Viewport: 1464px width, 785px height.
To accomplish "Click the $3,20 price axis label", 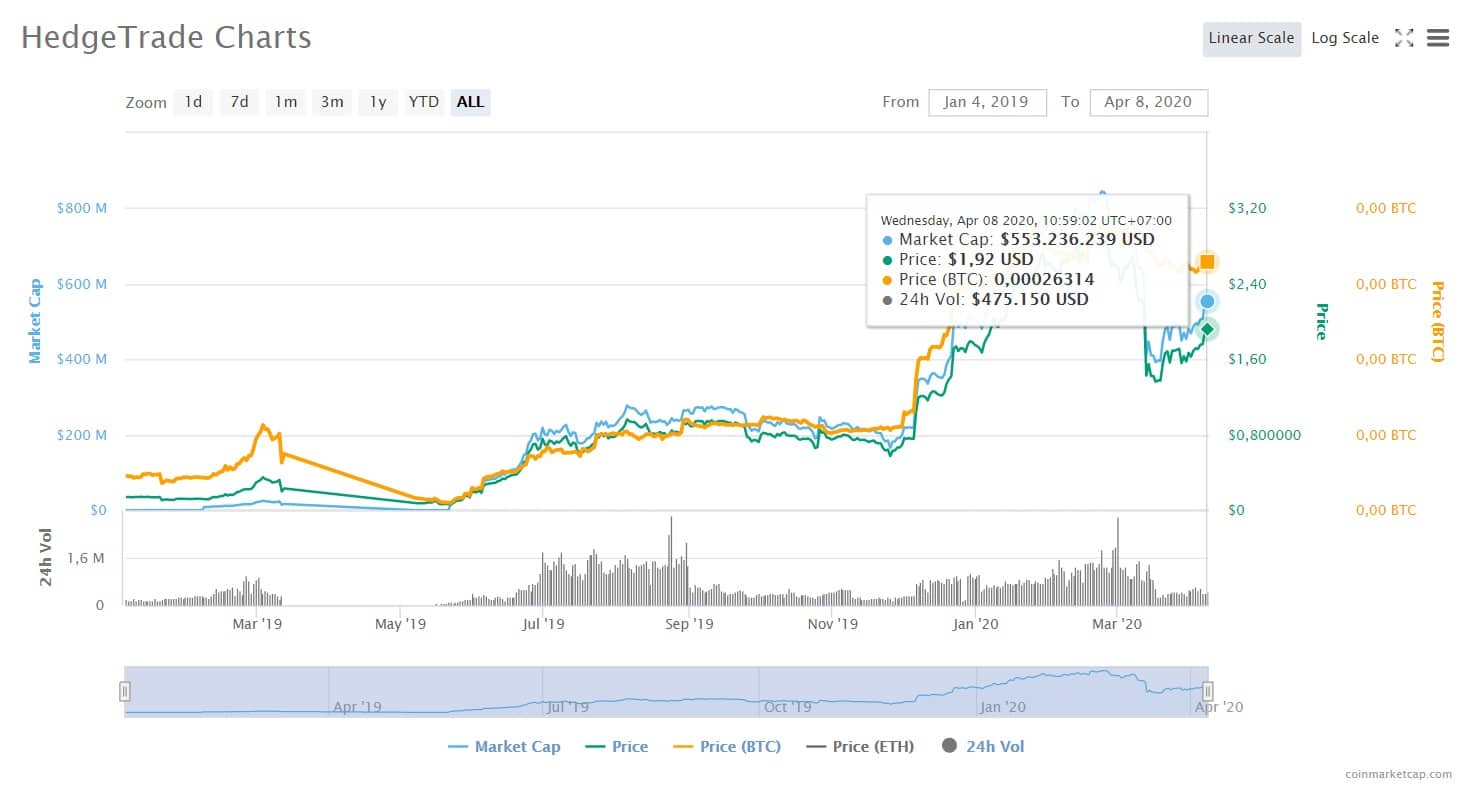I will click(x=1247, y=208).
